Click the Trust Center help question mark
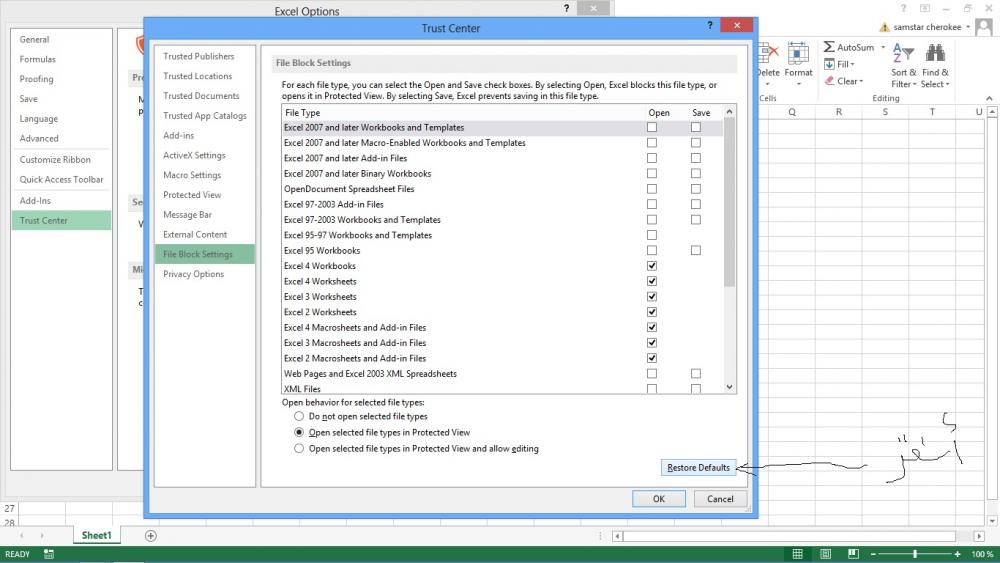 point(709,25)
